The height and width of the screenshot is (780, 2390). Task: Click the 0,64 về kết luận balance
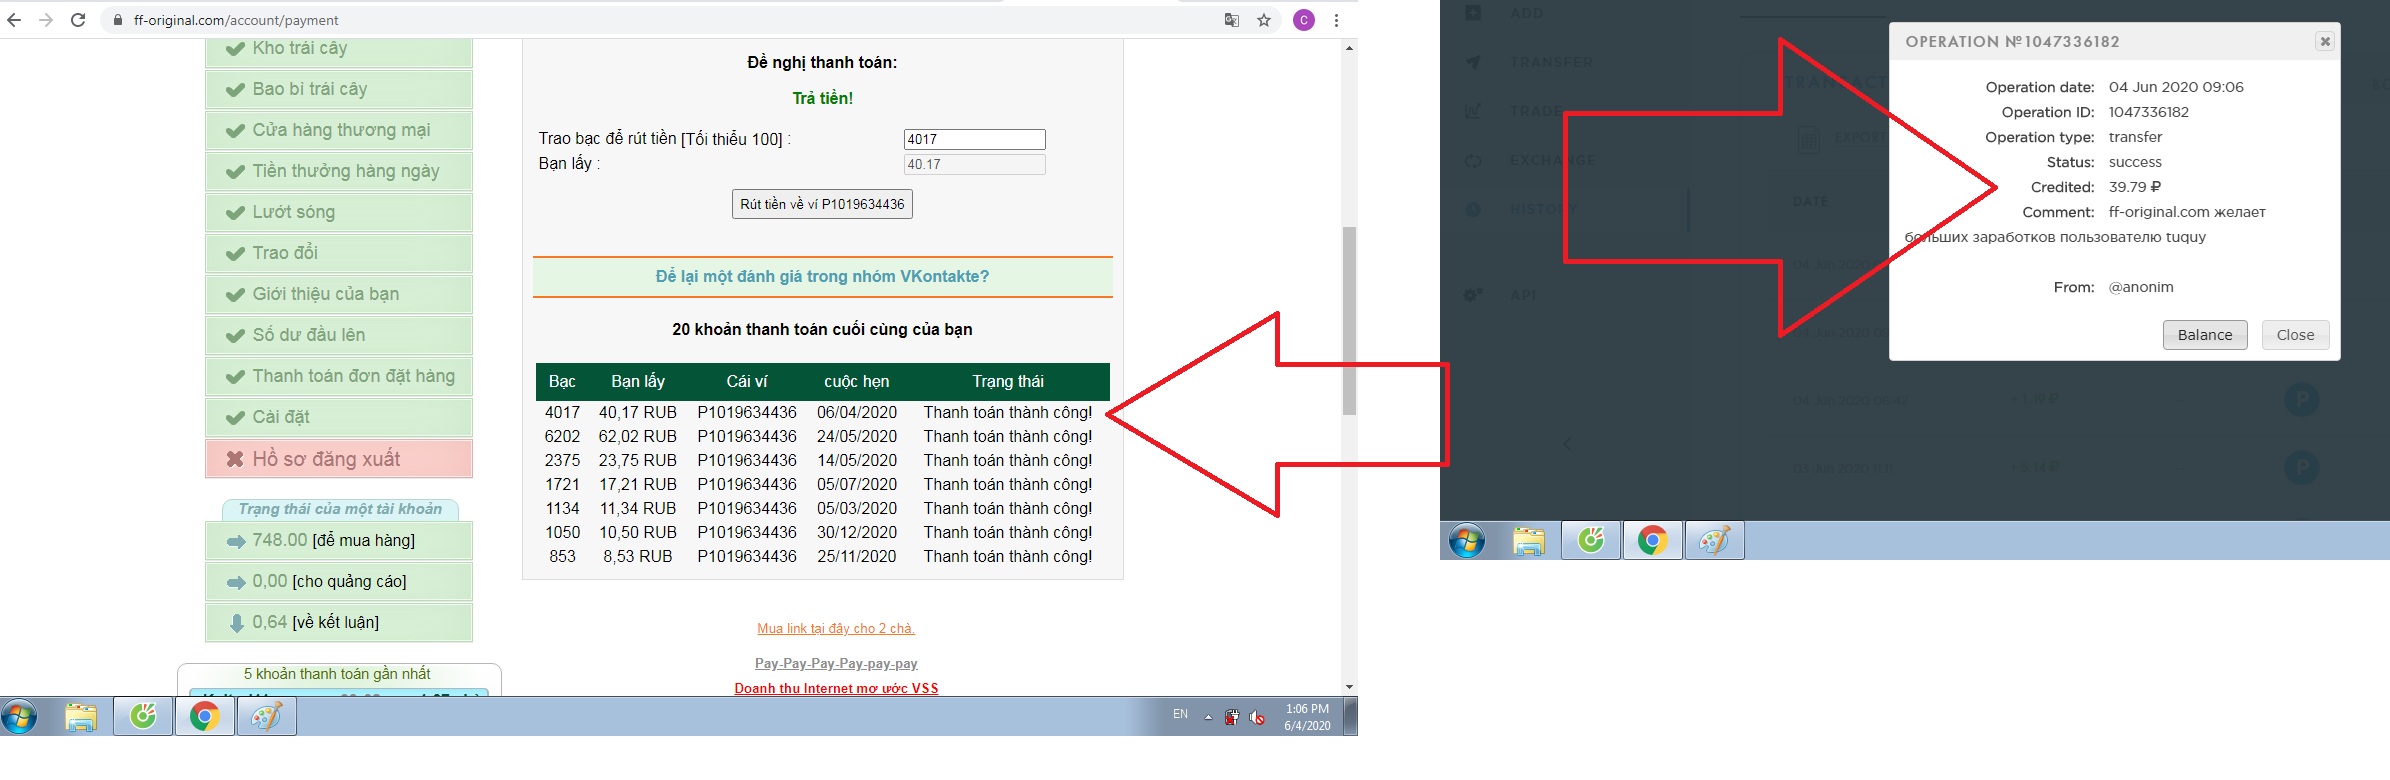(x=339, y=623)
